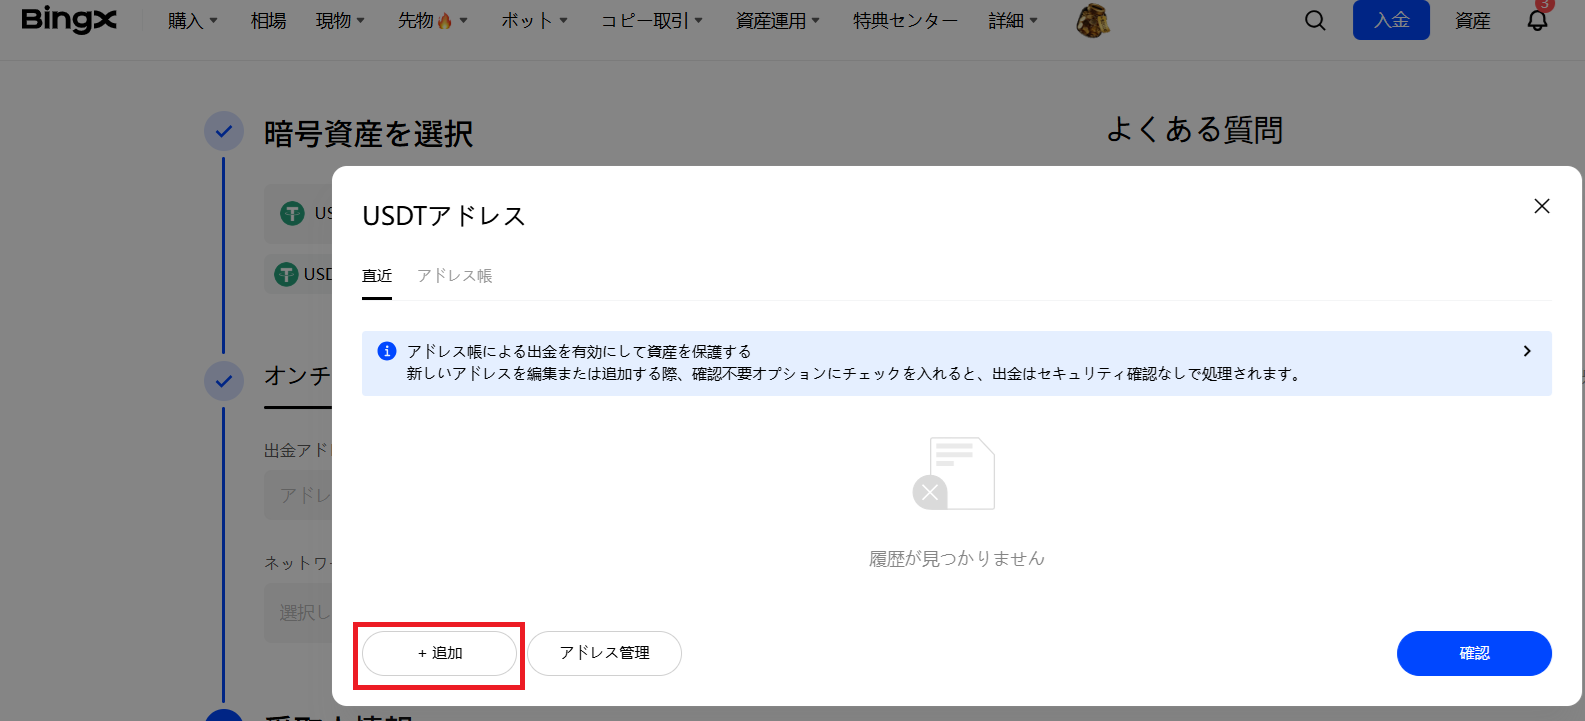Click the first step checkmark circle
This screenshot has height=721, width=1585.
[x=224, y=131]
